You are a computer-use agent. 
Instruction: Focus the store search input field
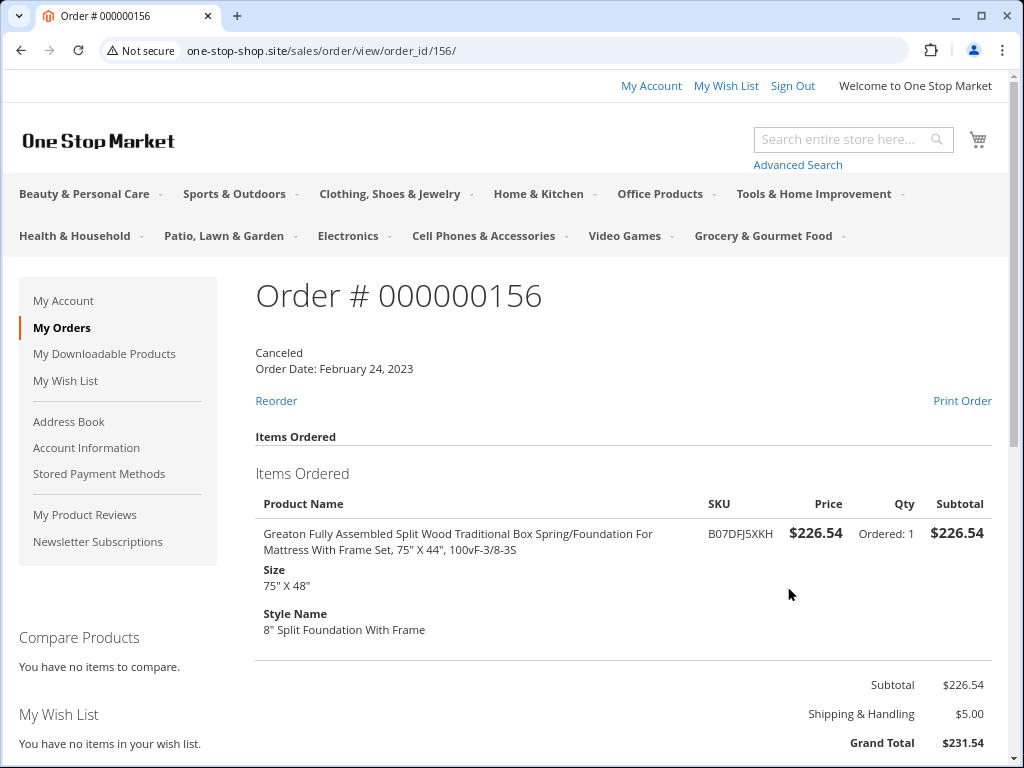[842, 140]
